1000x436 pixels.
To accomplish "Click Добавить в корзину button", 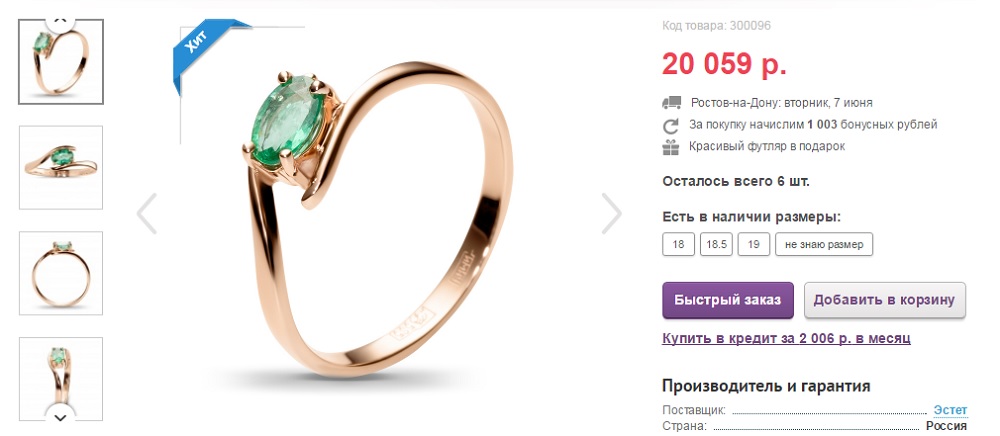I will [885, 300].
